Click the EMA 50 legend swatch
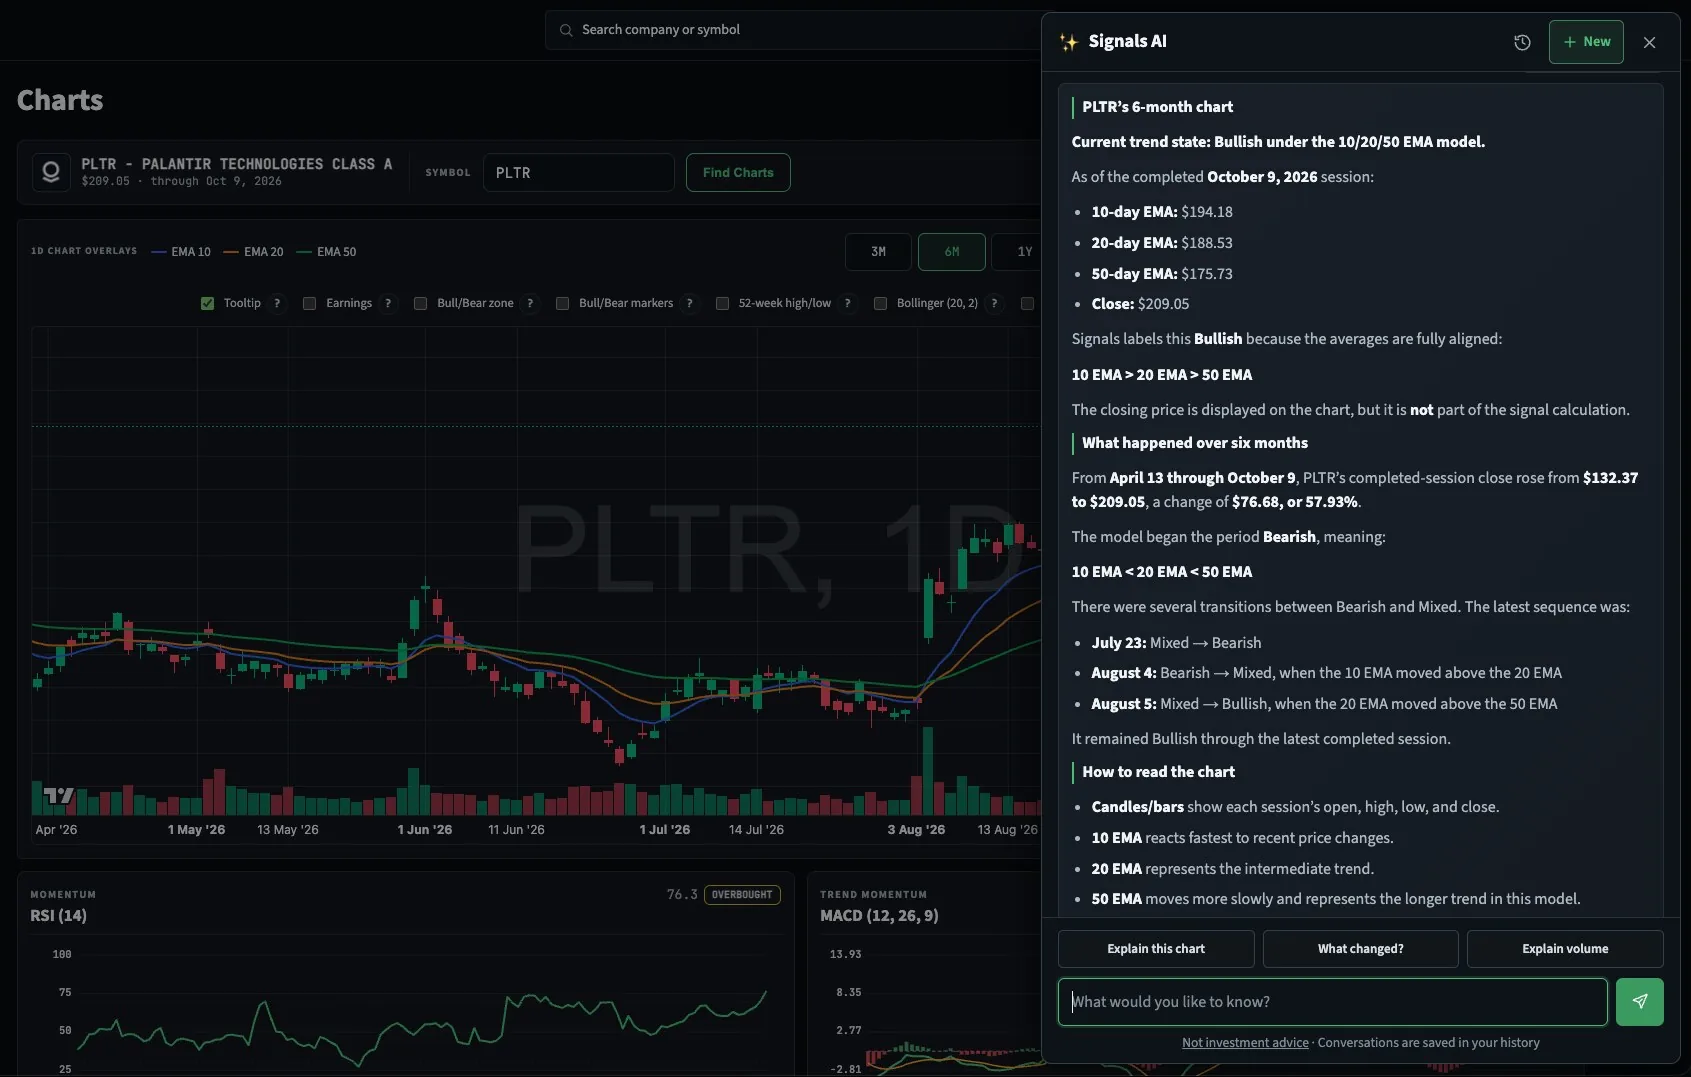 pos(304,252)
